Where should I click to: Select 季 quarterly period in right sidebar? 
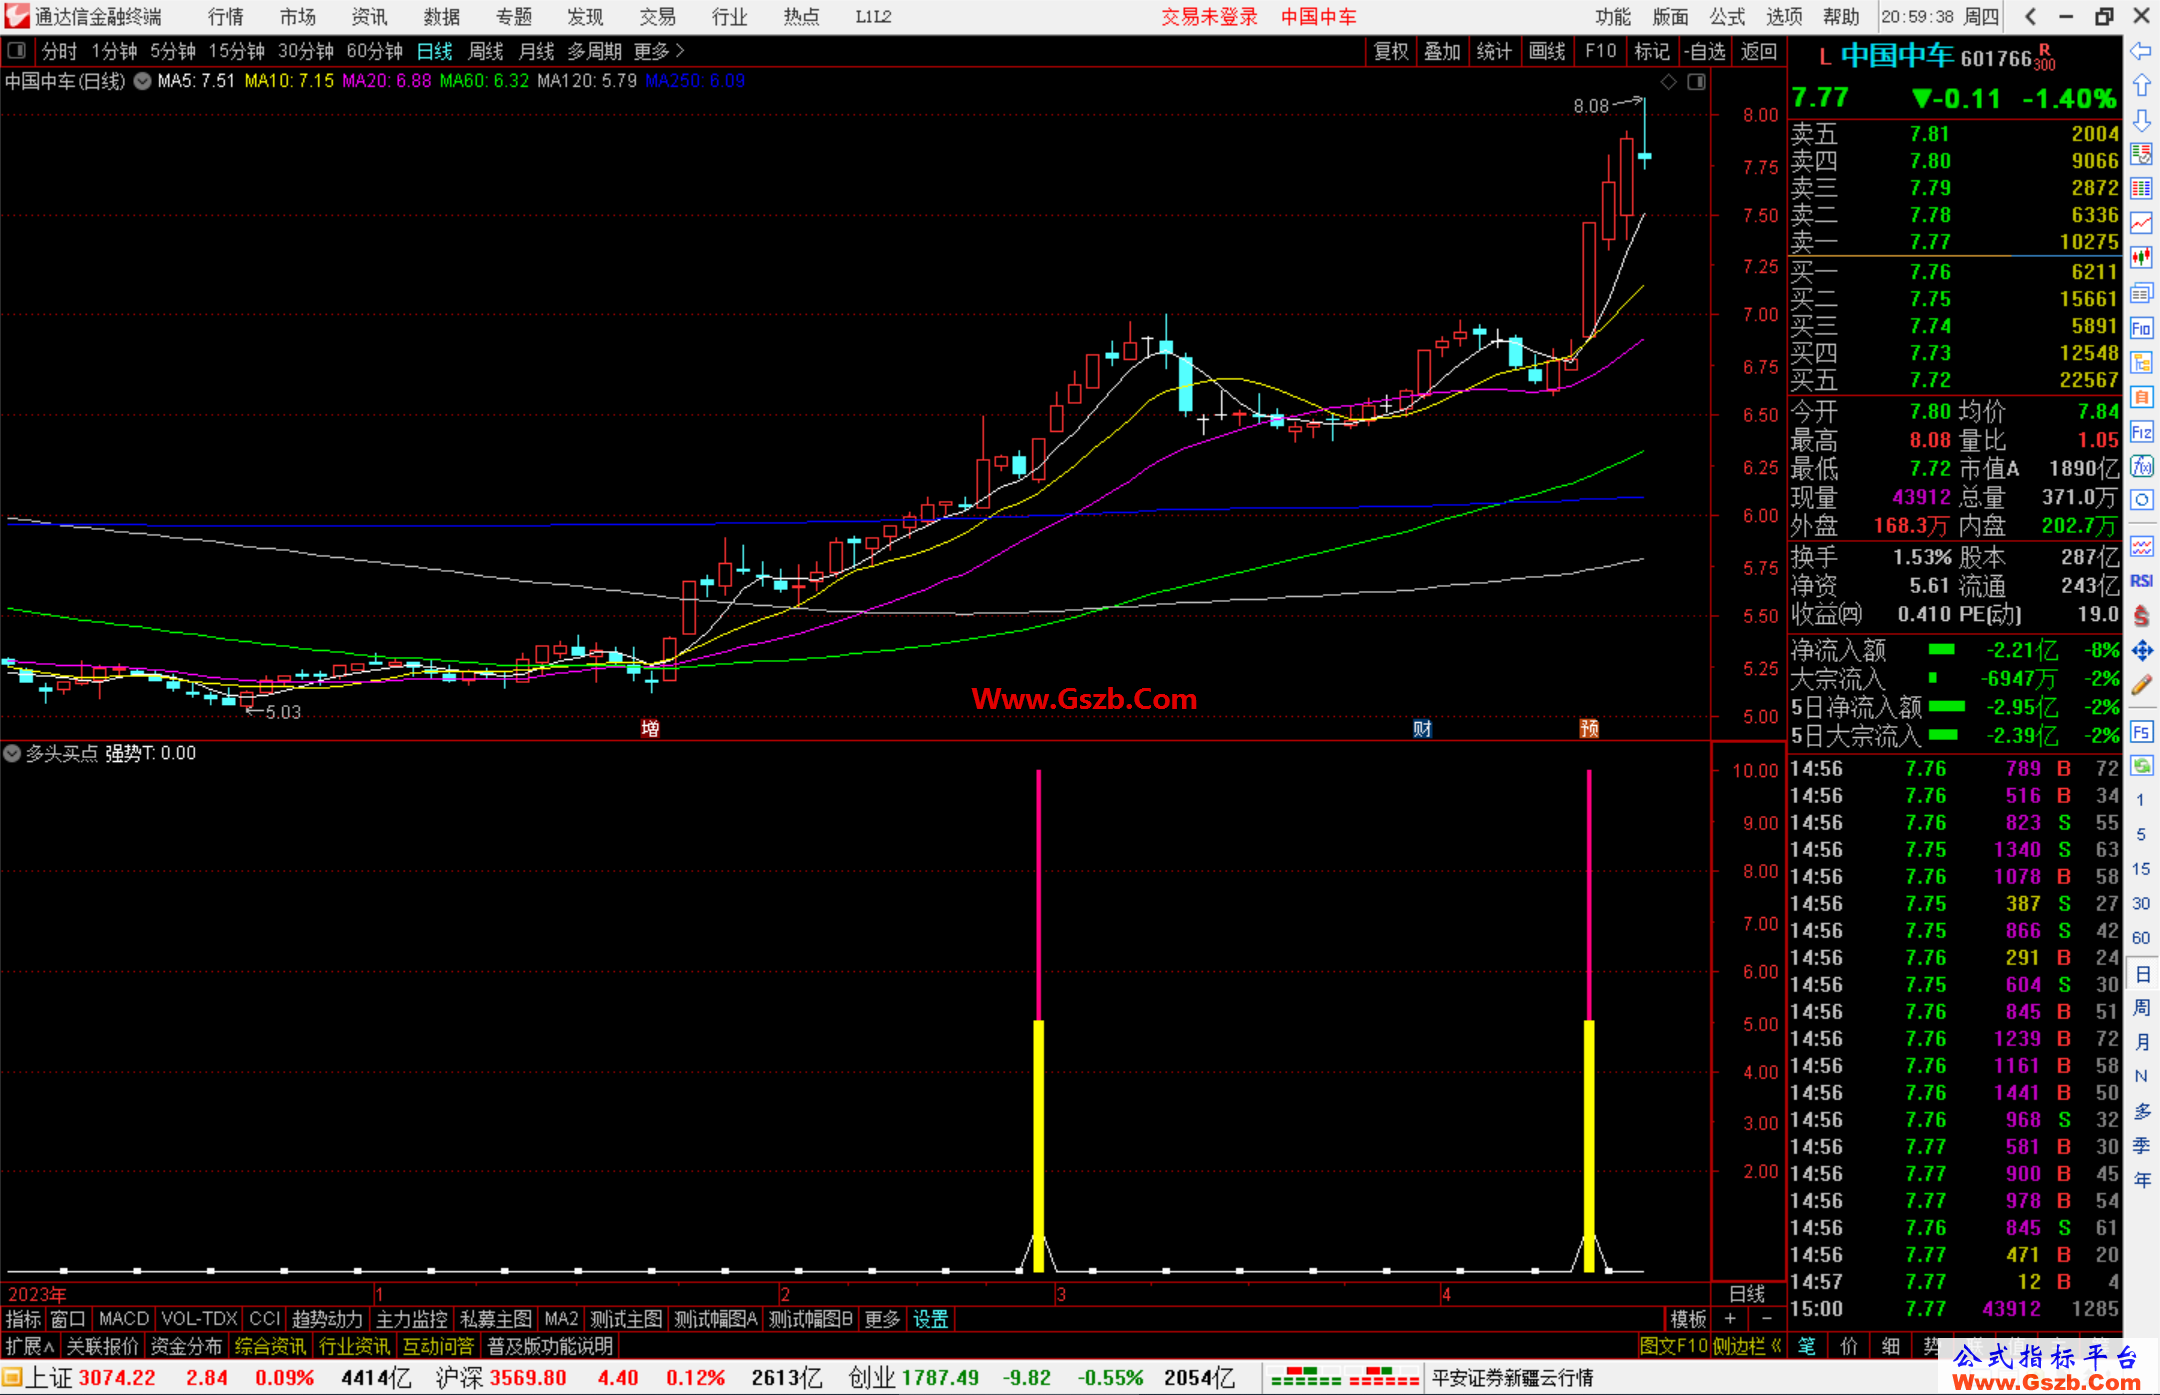click(2142, 1146)
